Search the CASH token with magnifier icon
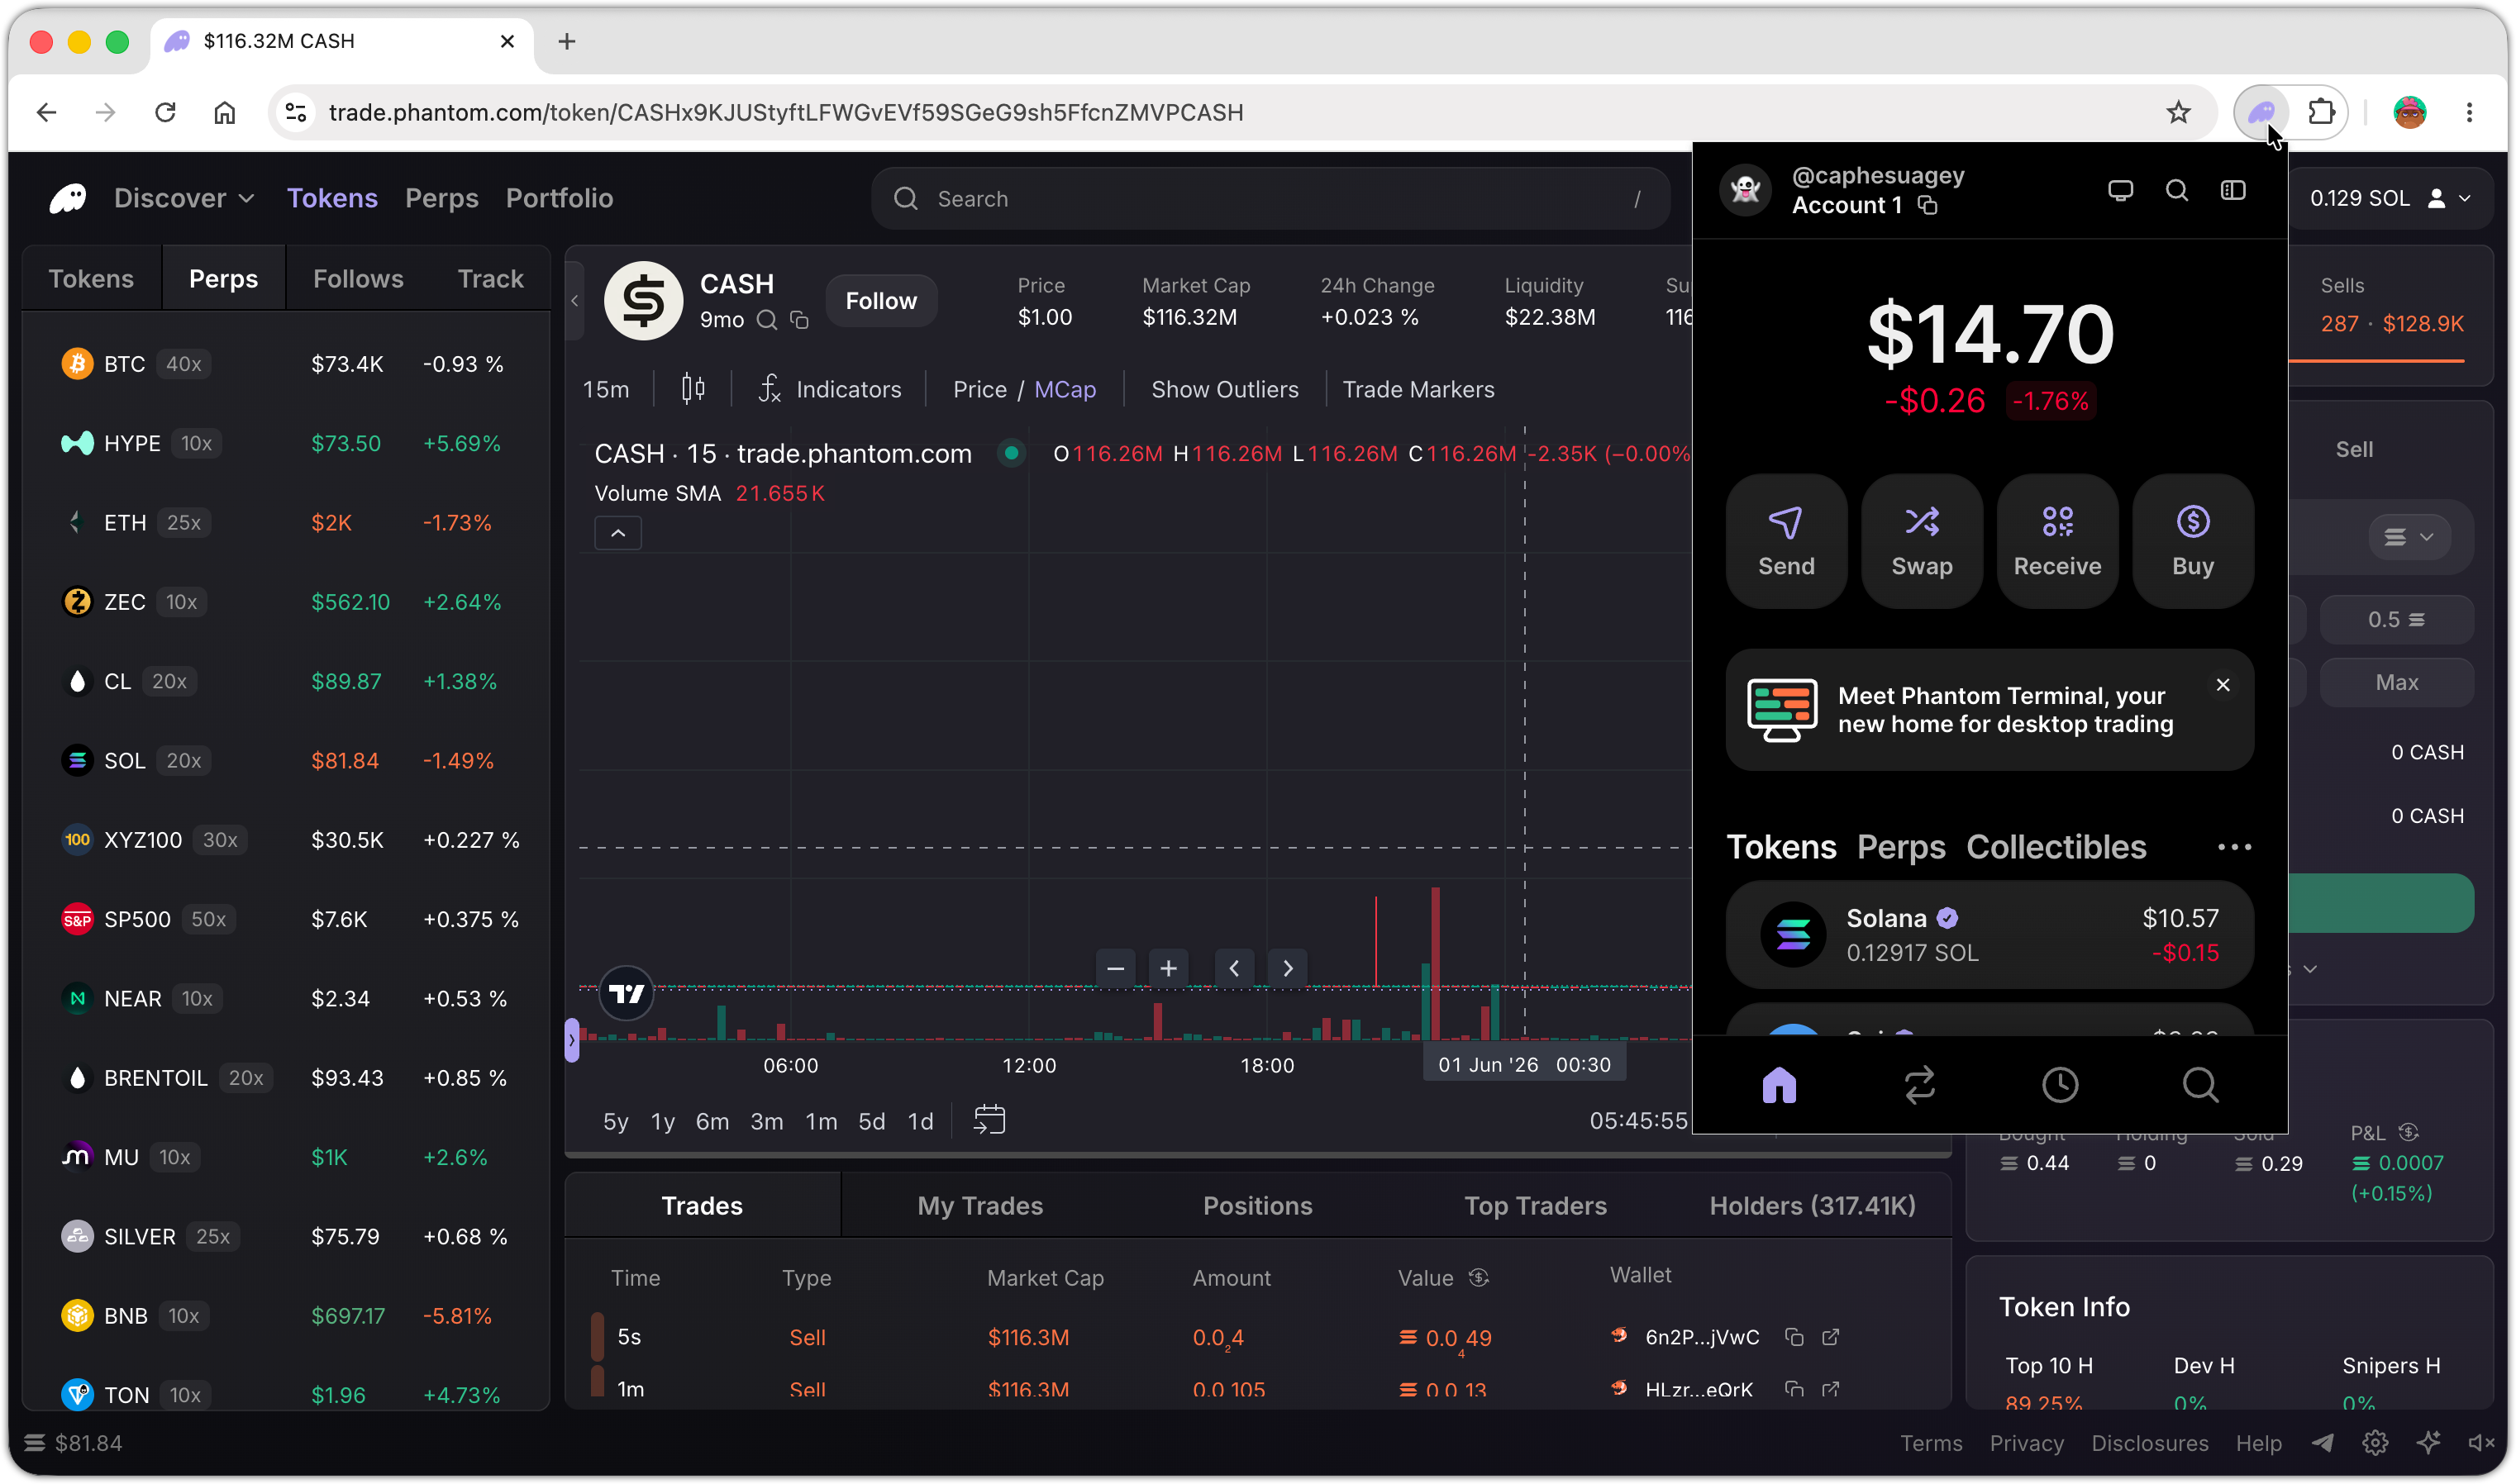 pyautogui.click(x=766, y=320)
